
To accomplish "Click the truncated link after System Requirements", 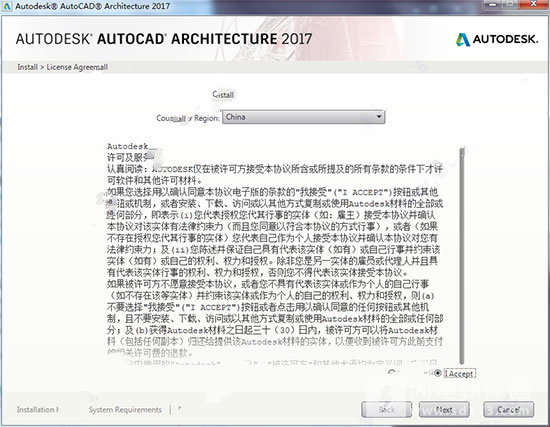I will (x=180, y=409).
